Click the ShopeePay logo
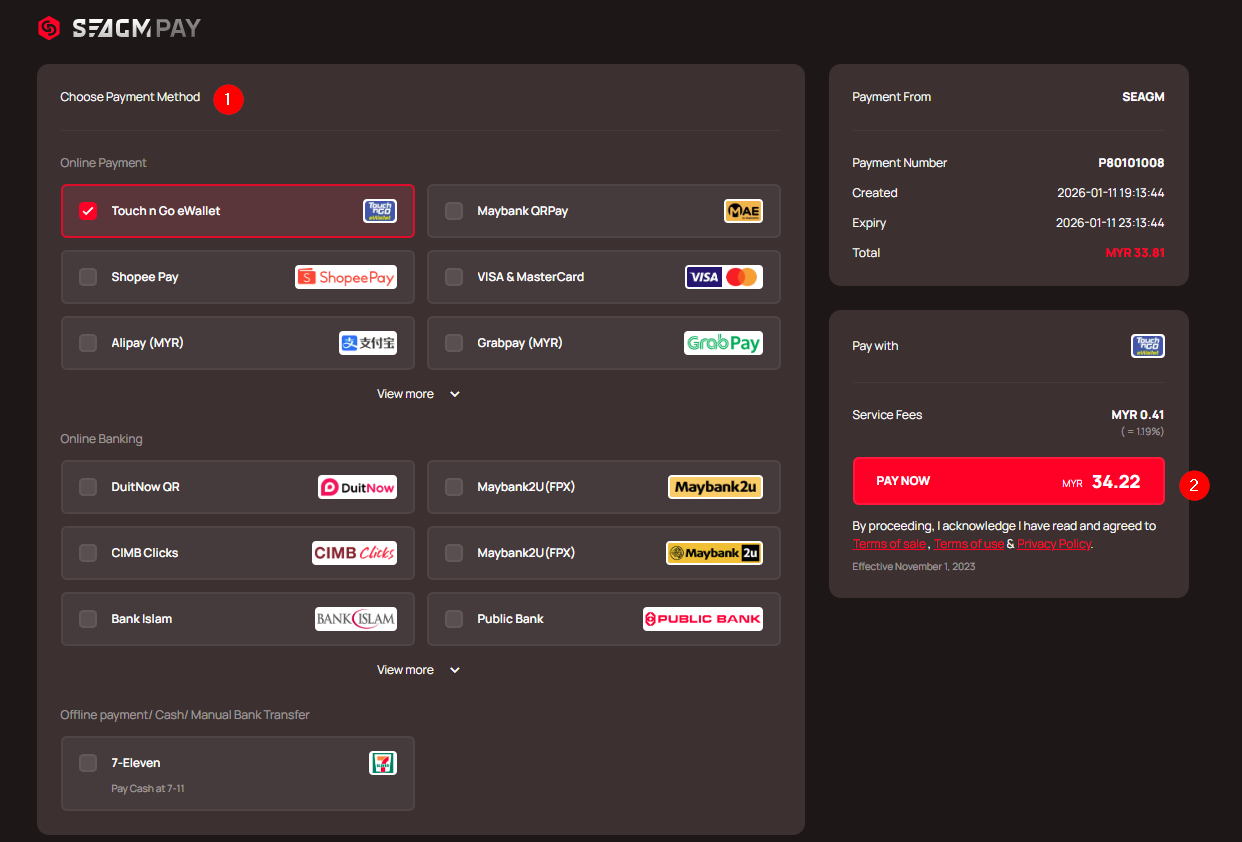 [x=346, y=277]
